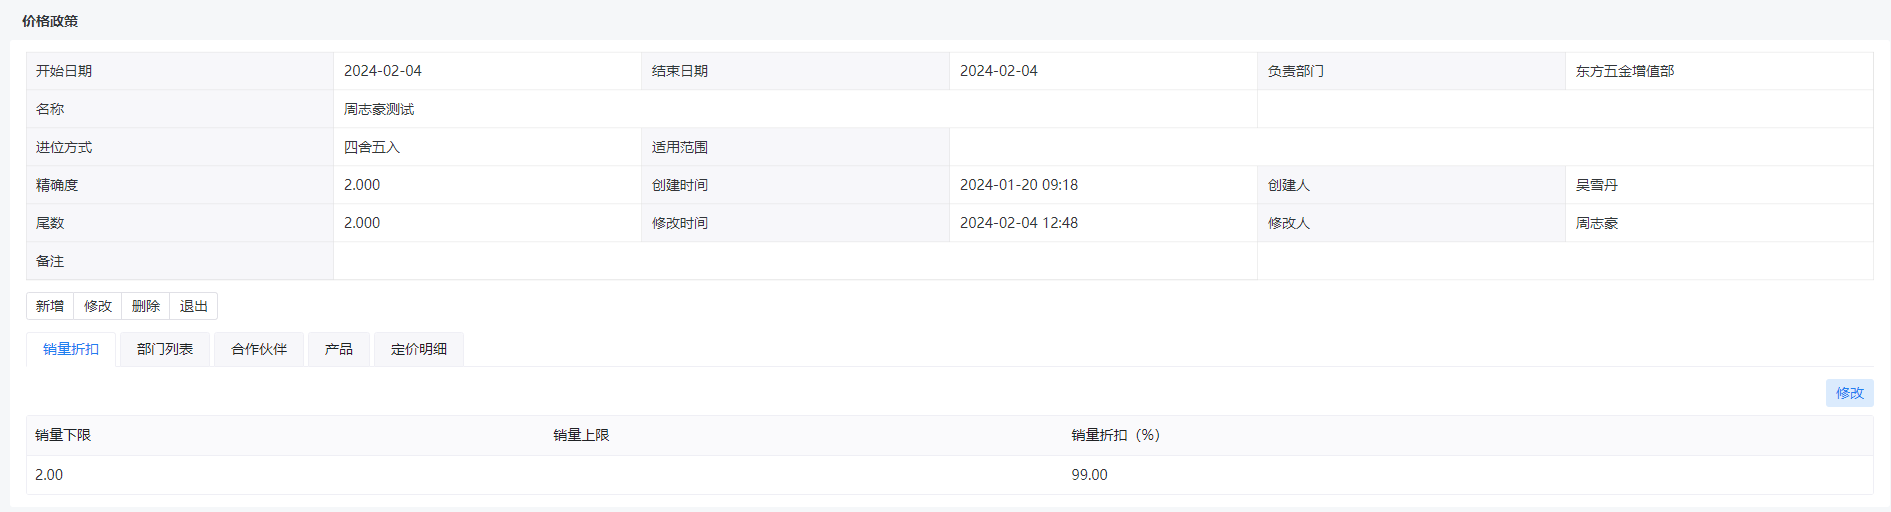Click the 修改 button in the action row
Image resolution: width=1891 pixels, height=512 pixels.
(98, 306)
